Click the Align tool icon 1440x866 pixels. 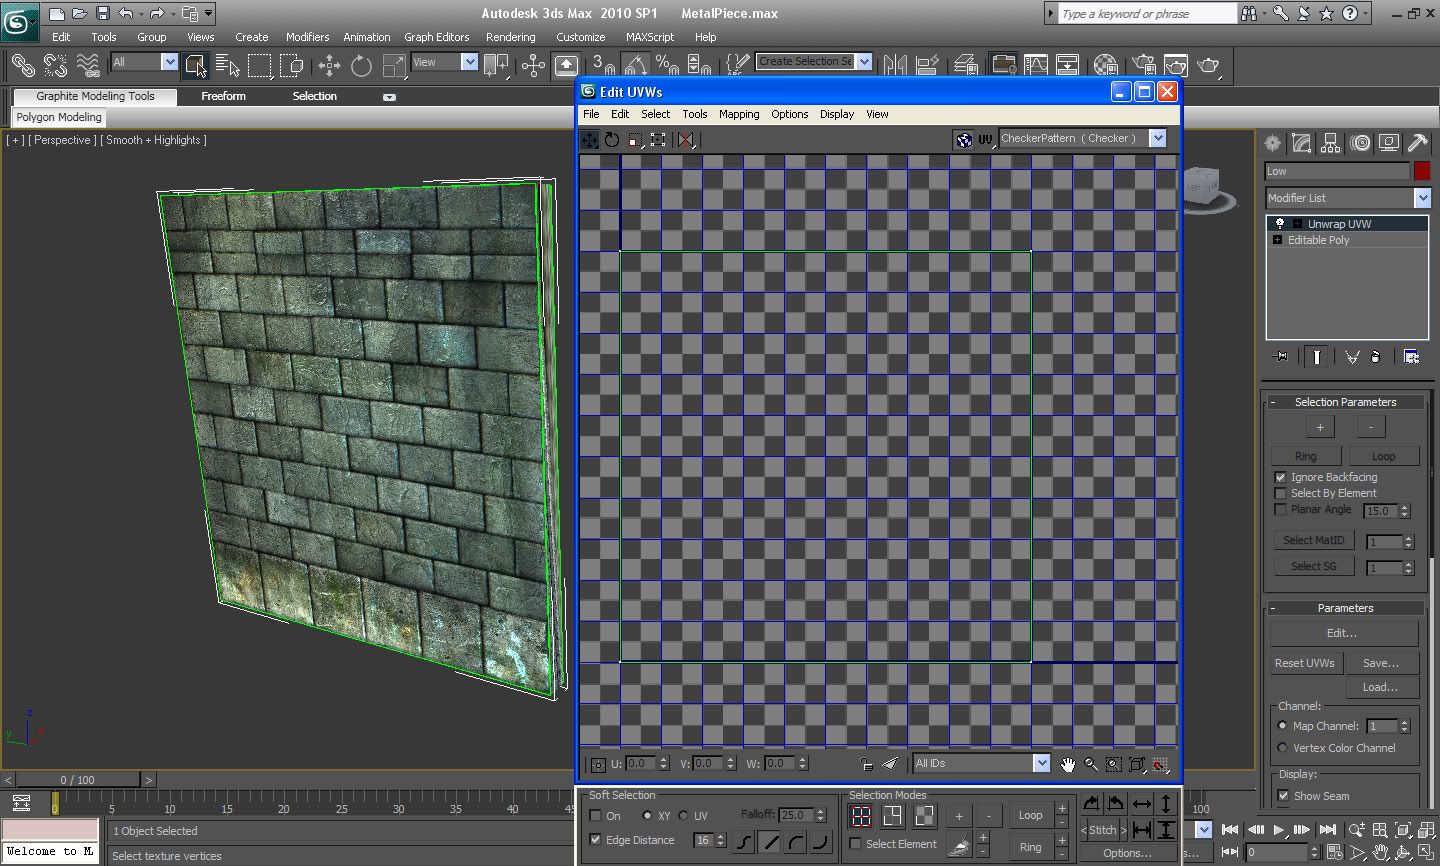coord(927,65)
